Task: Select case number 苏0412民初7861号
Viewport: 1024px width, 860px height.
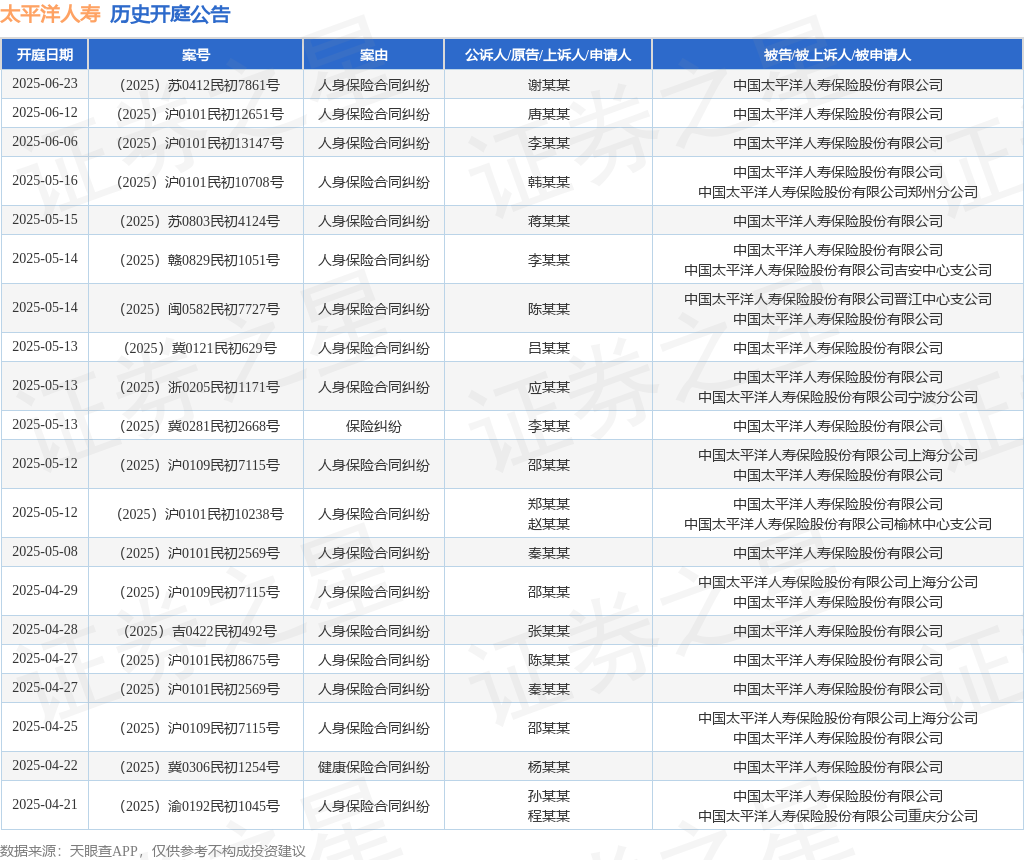Action: click(199, 85)
